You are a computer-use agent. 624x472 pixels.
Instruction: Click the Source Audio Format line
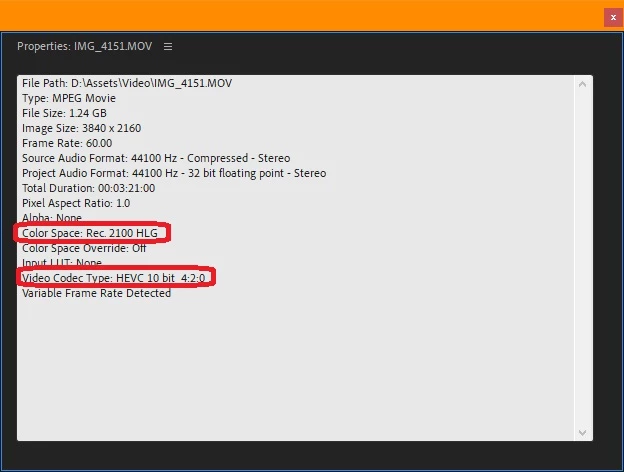pyautogui.click(x=156, y=158)
